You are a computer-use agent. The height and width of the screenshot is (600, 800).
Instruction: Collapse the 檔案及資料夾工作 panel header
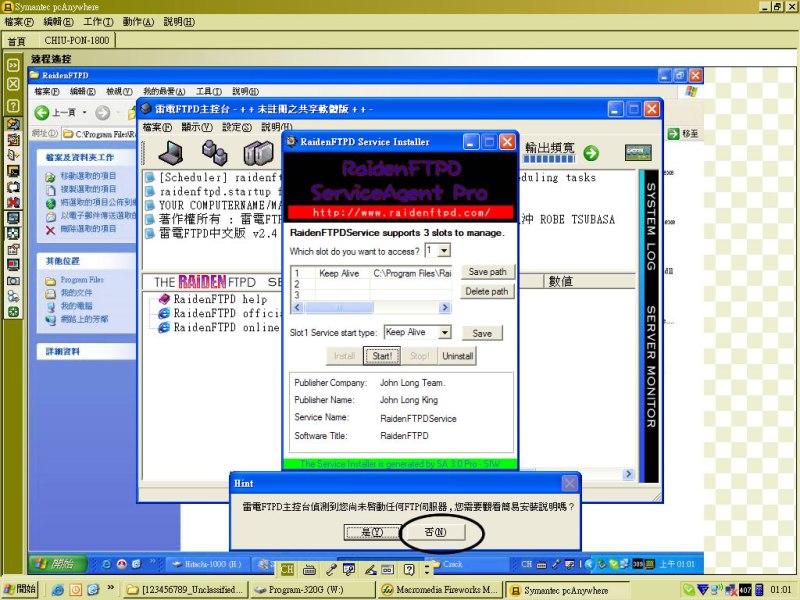tap(87, 157)
